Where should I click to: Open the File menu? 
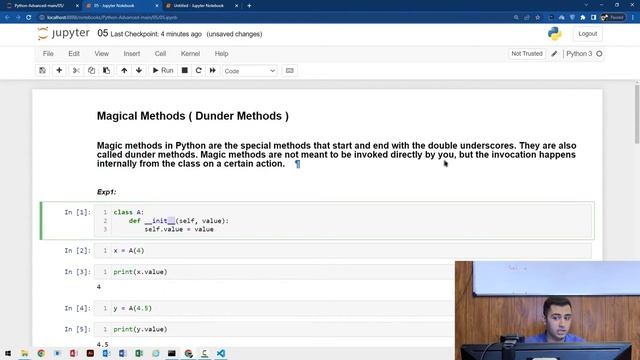tap(48, 53)
